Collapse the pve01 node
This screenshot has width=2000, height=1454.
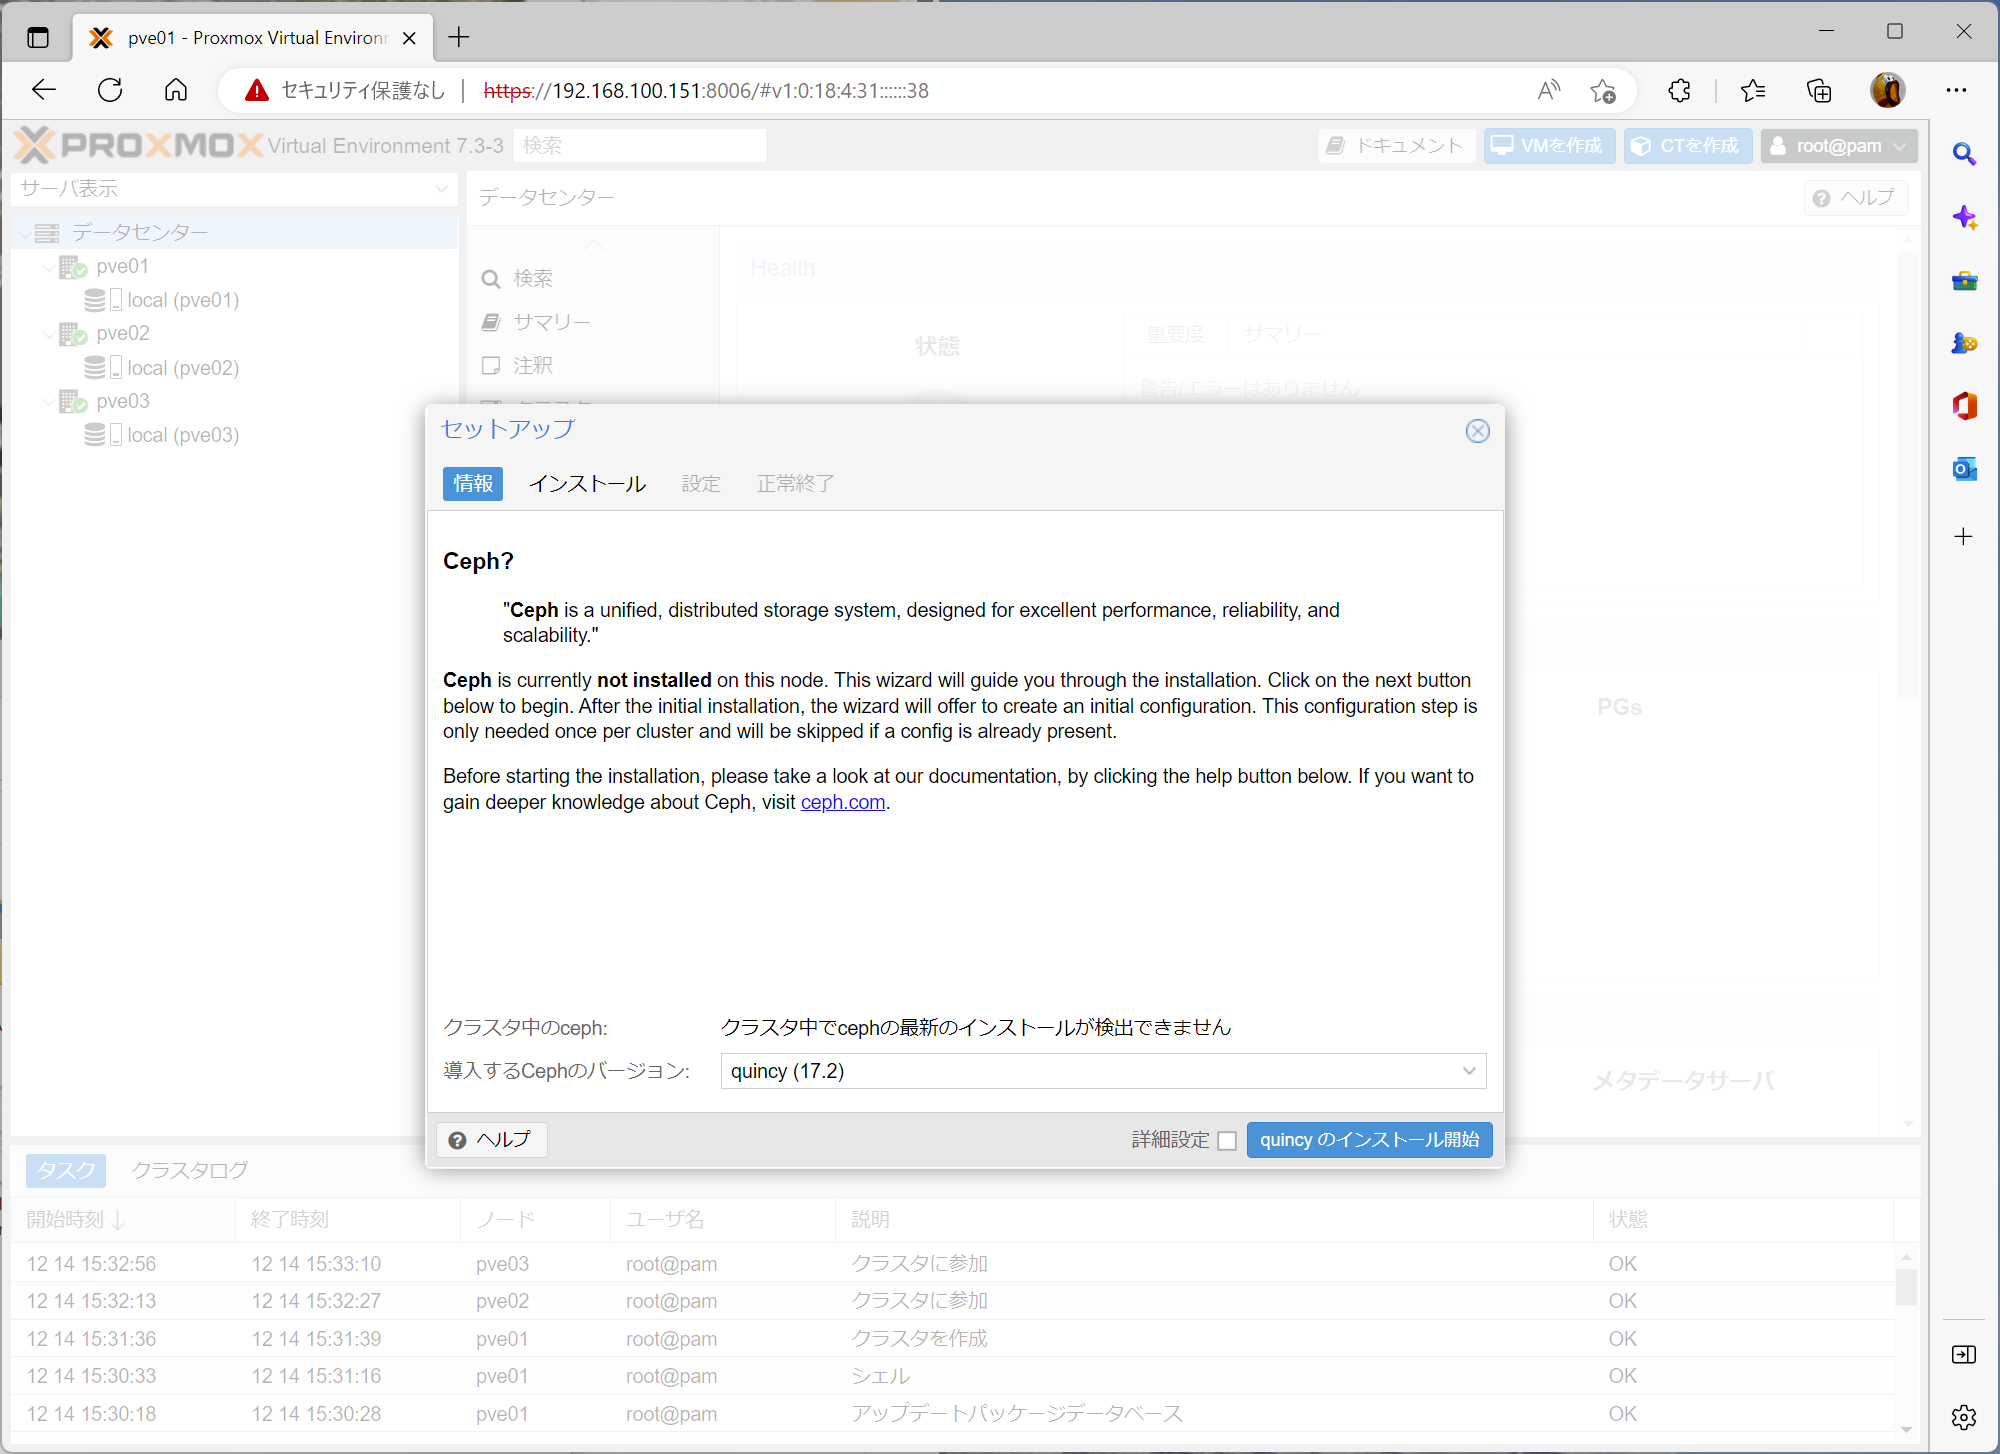[x=48, y=267]
